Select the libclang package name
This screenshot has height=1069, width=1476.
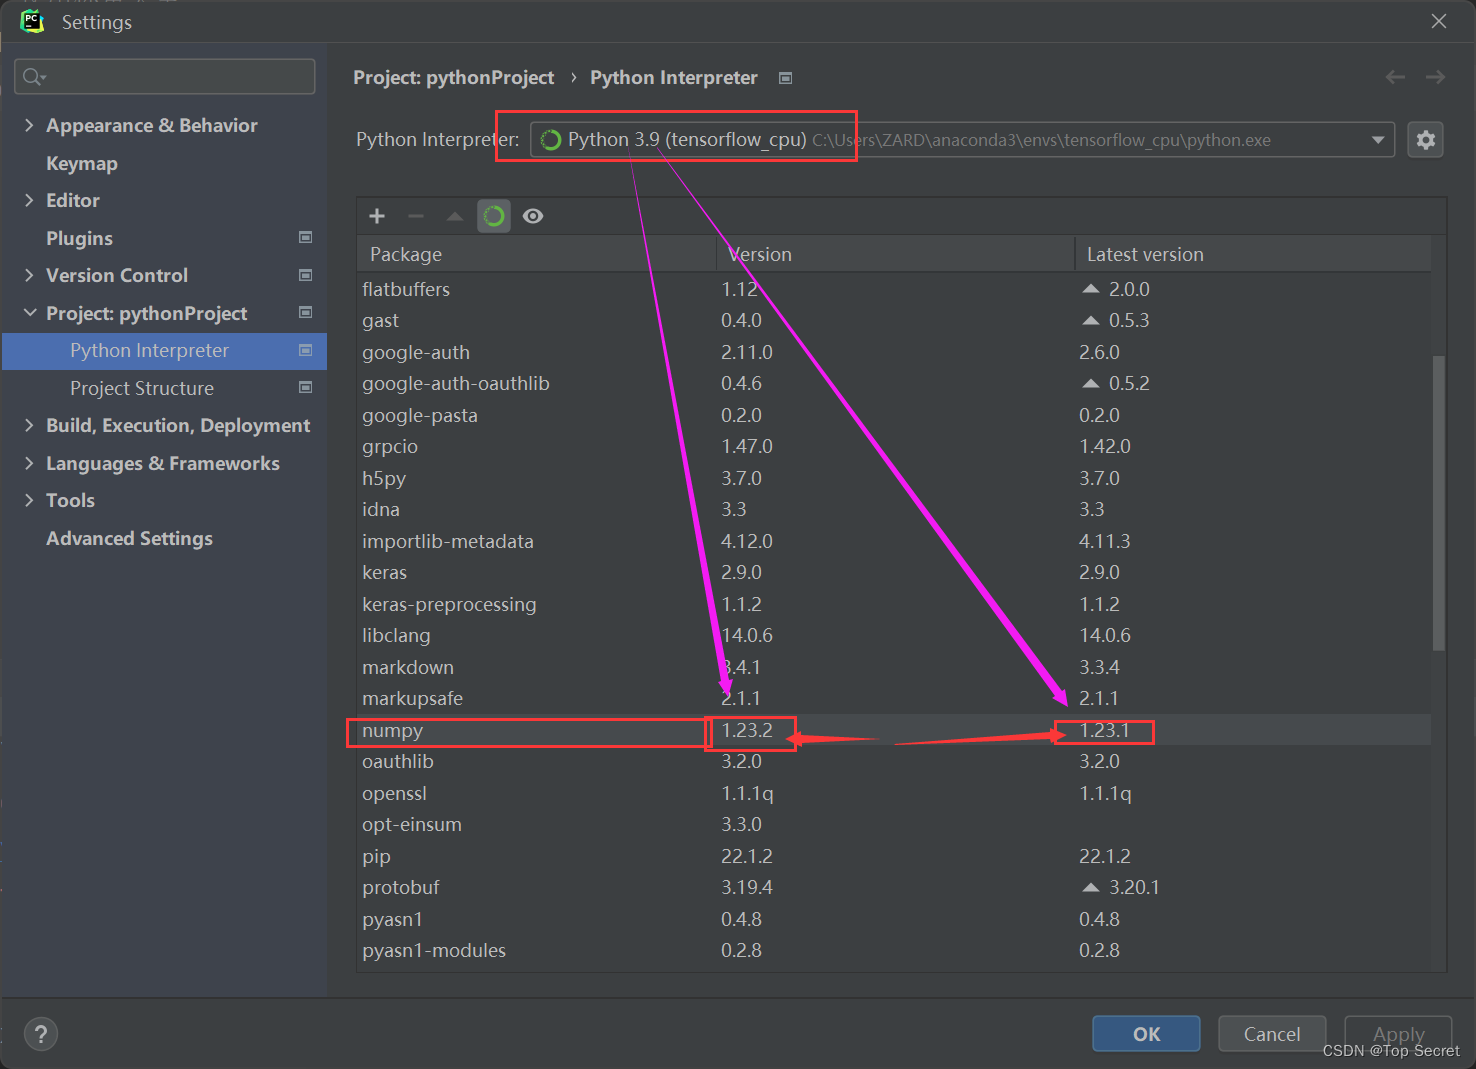[x=396, y=635]
